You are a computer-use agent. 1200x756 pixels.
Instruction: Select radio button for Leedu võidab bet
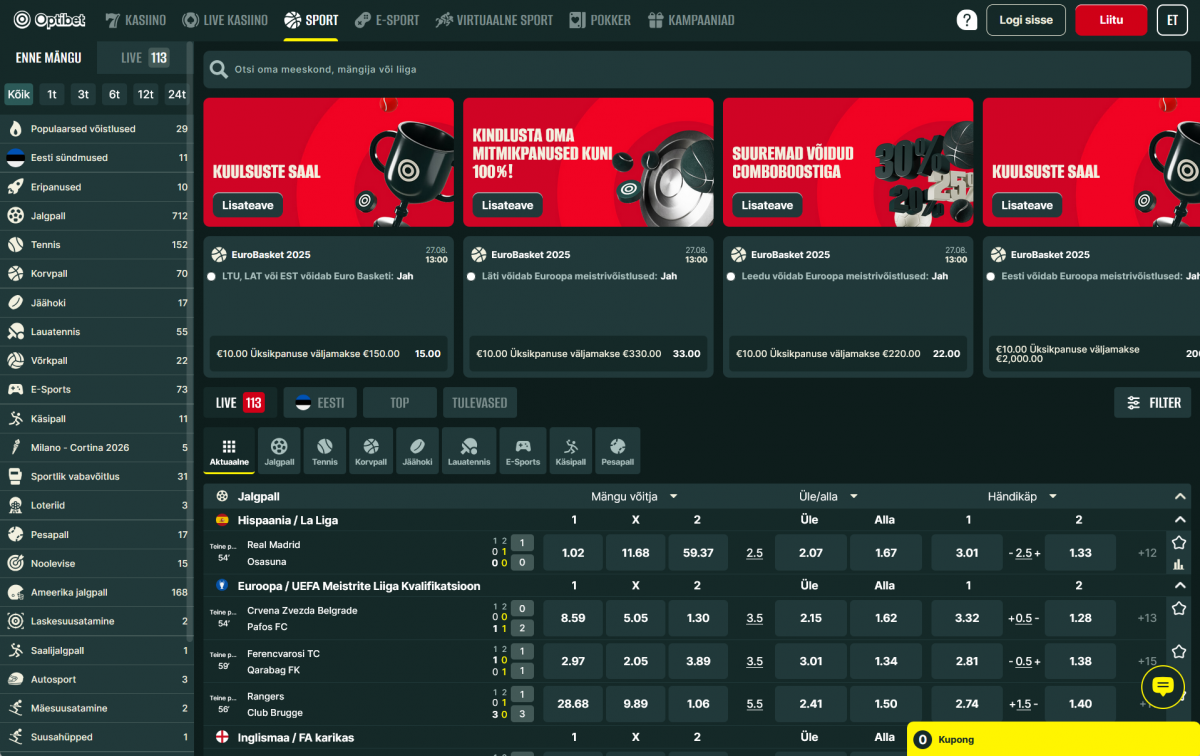(x=731, y=276)
